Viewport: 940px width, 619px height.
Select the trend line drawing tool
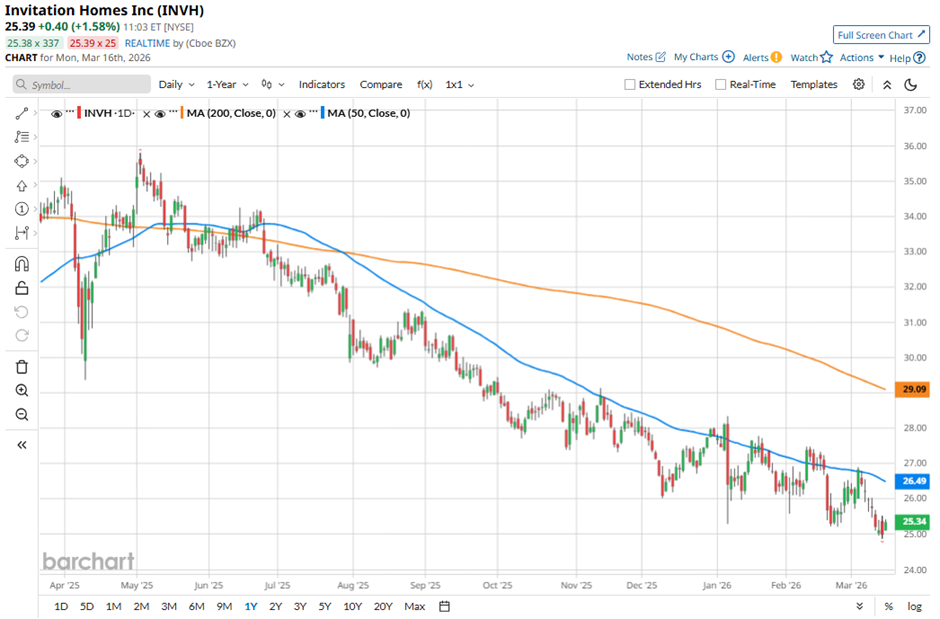pos(22,114)
